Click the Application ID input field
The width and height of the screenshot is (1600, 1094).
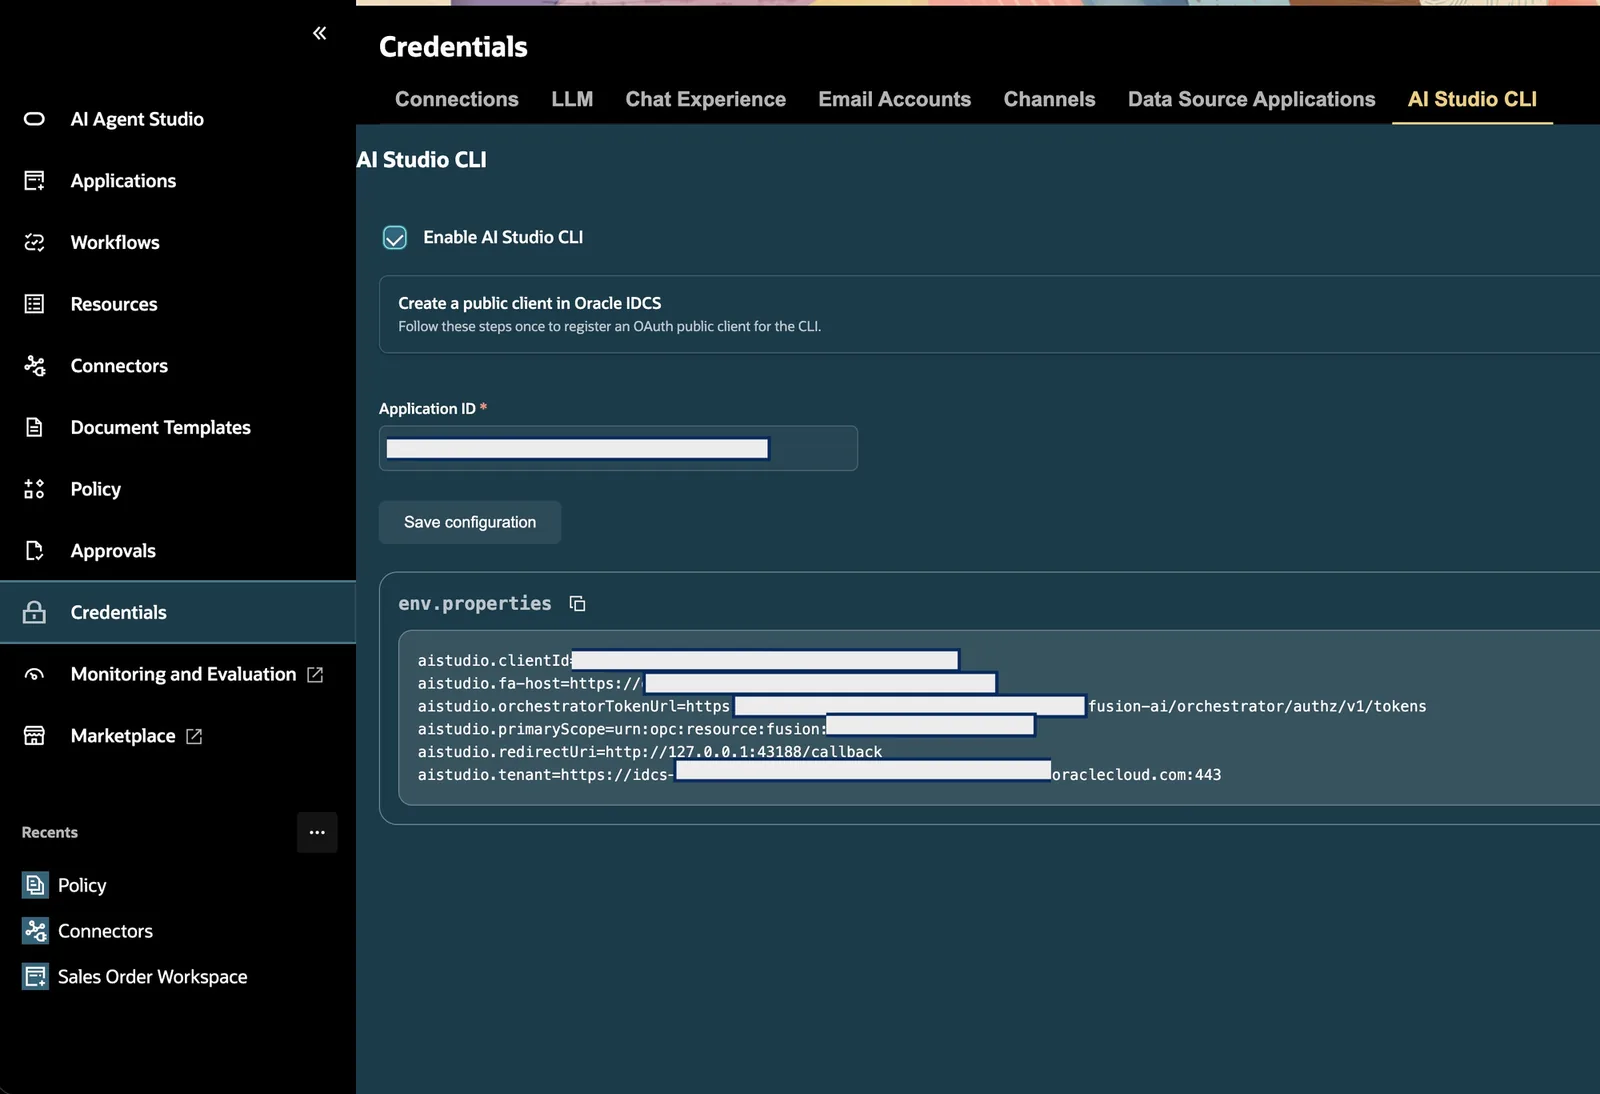pyautogui.click(x=618, y=448)
